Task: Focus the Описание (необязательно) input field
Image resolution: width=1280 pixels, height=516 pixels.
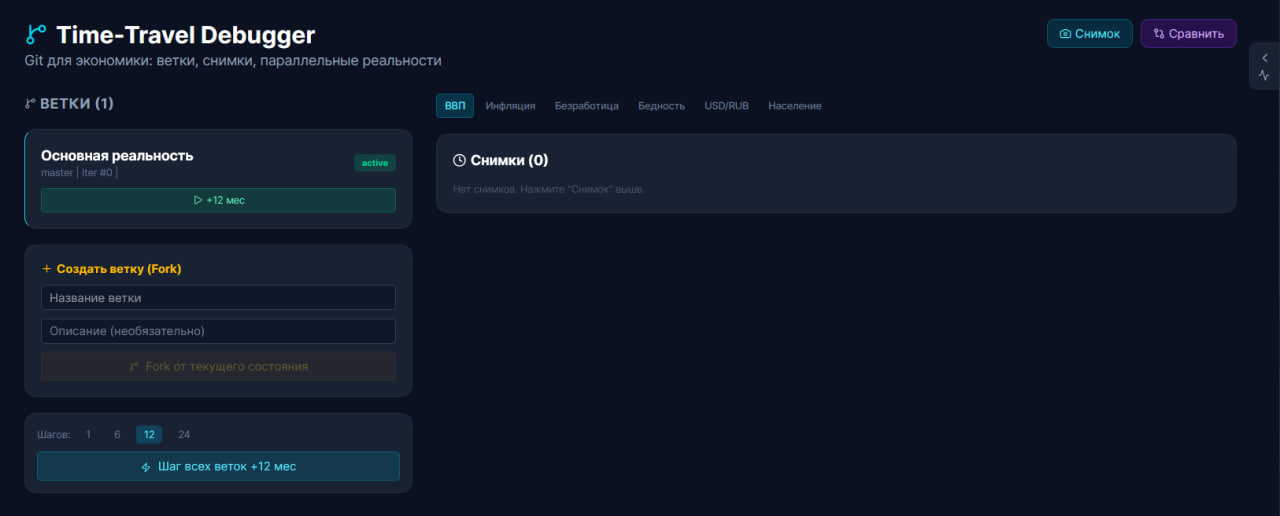Action: (218, 331)
